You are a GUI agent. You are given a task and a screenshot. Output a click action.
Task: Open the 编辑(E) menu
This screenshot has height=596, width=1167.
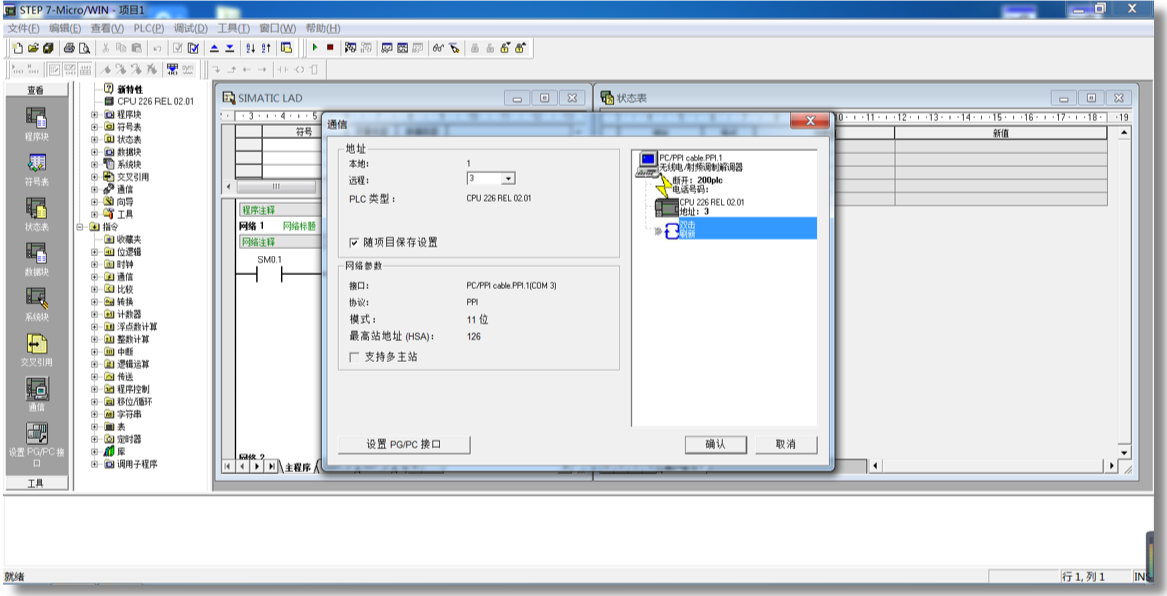(x=65, y=28)
